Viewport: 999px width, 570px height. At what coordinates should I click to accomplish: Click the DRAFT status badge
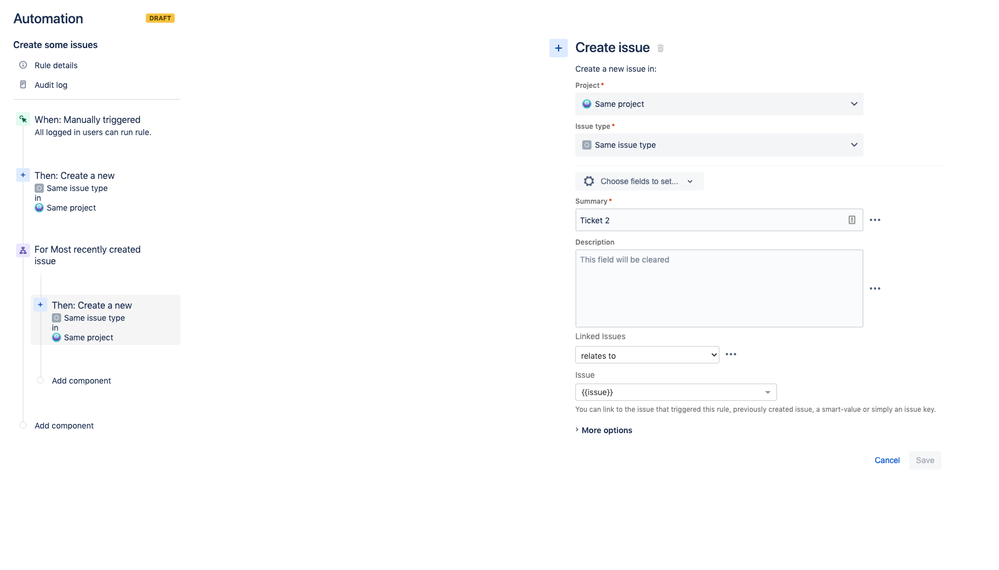[160, 18]
